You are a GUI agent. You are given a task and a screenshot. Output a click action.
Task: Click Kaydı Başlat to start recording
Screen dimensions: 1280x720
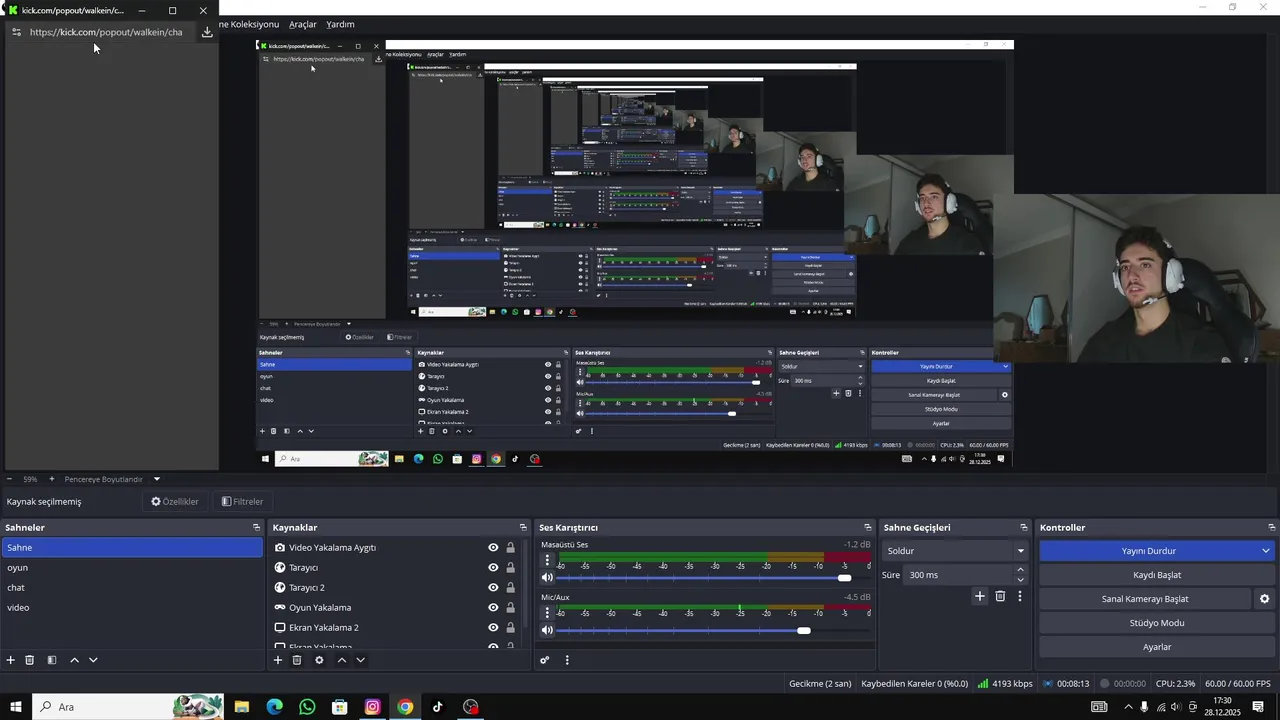click(1157, 575)
